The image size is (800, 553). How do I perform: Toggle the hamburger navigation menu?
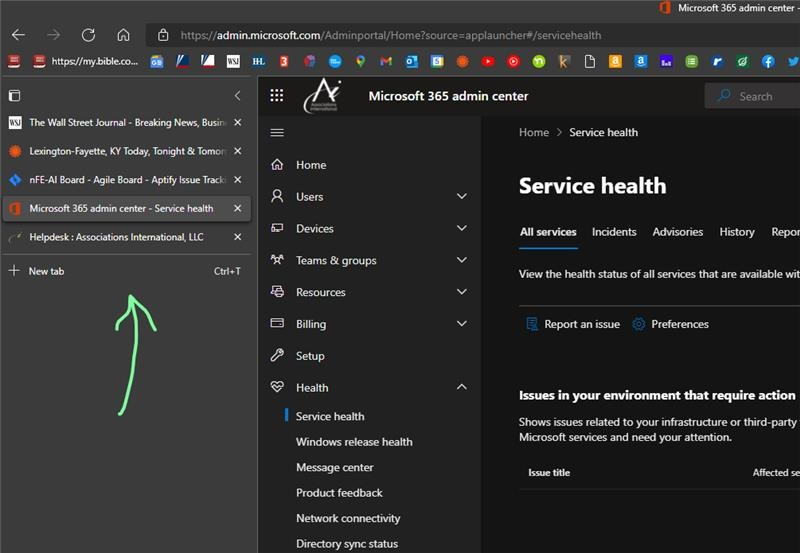click(277, 133)
